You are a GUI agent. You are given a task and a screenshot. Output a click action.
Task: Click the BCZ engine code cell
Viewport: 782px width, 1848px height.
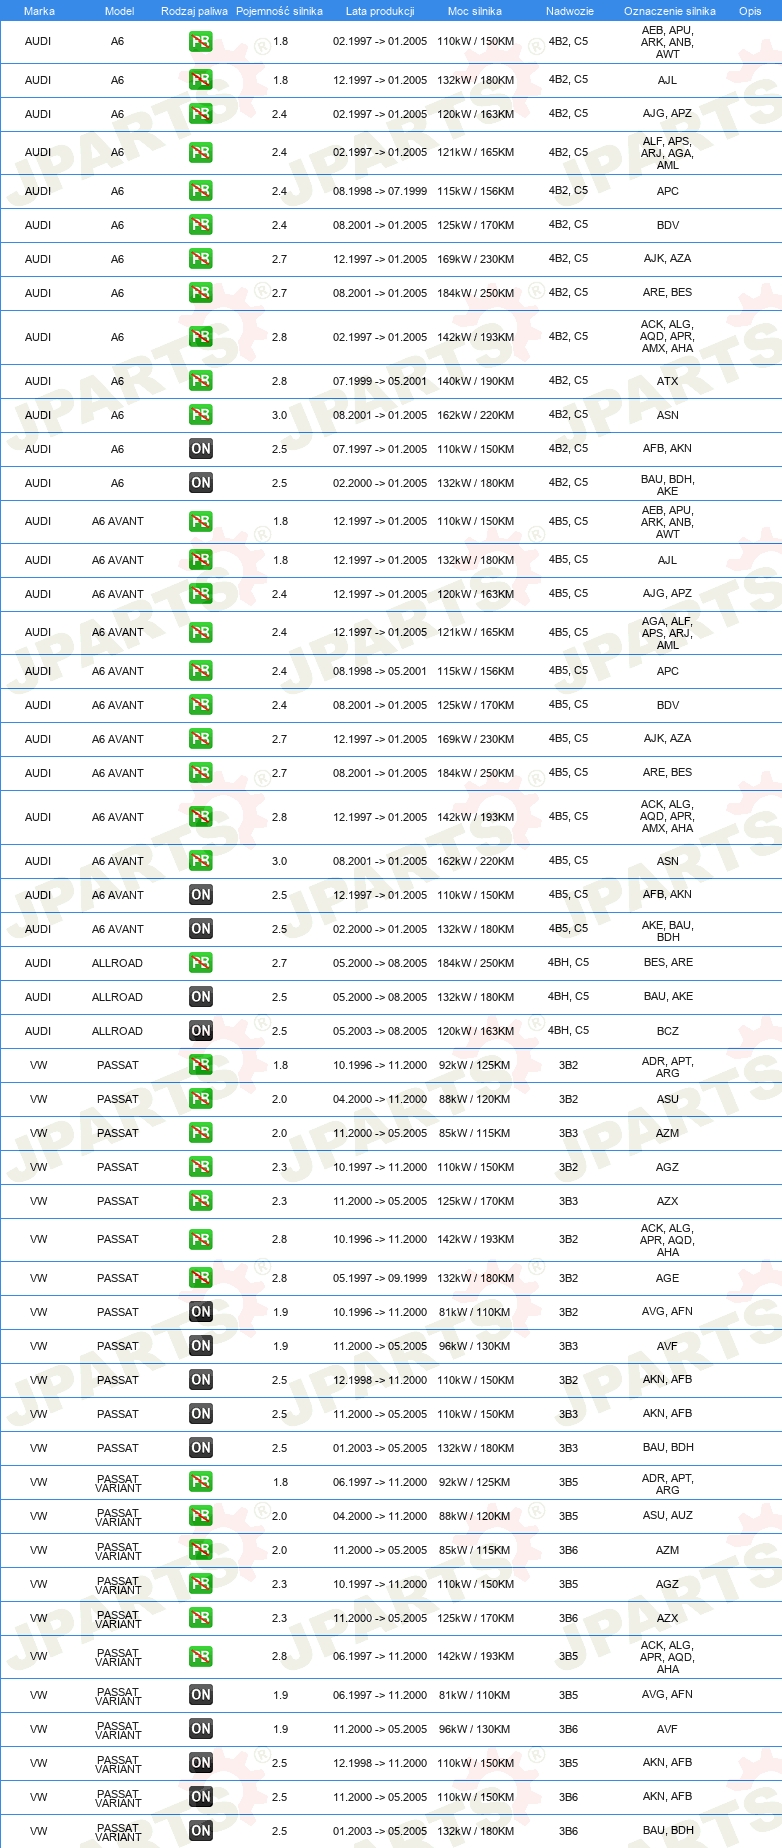click(668, 1031)
